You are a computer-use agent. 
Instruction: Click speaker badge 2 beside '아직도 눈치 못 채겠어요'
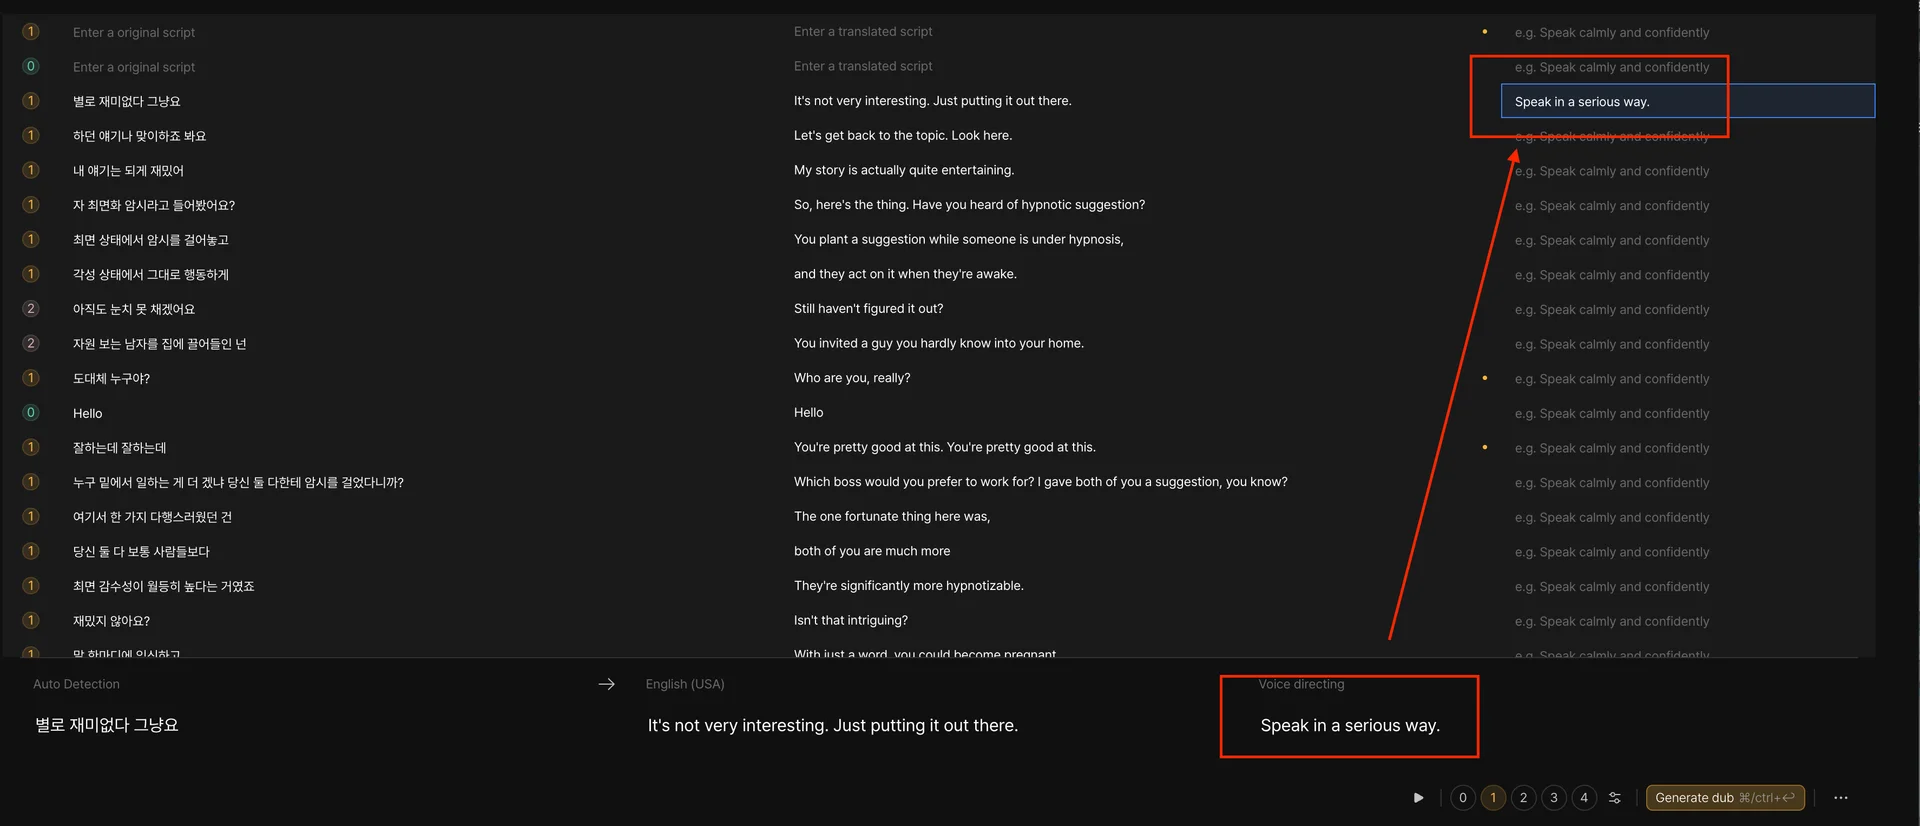pyautogui.click(x=31, y=309)
